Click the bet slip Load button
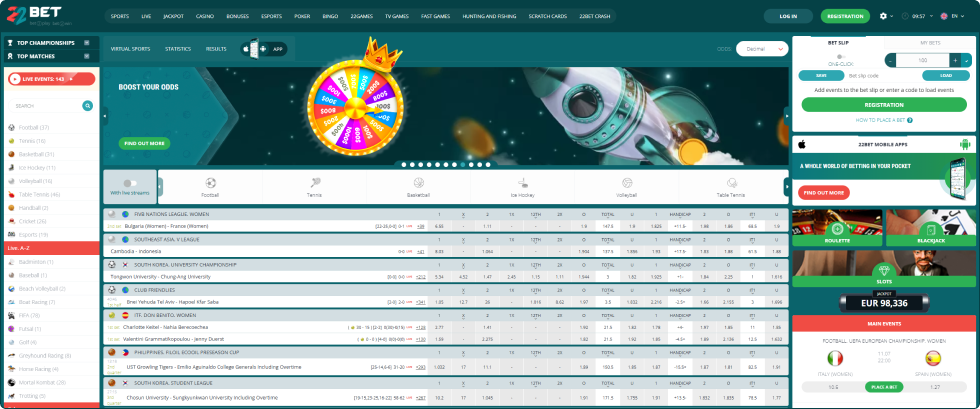This screenshot has width=980, height=409. [946, 76]
